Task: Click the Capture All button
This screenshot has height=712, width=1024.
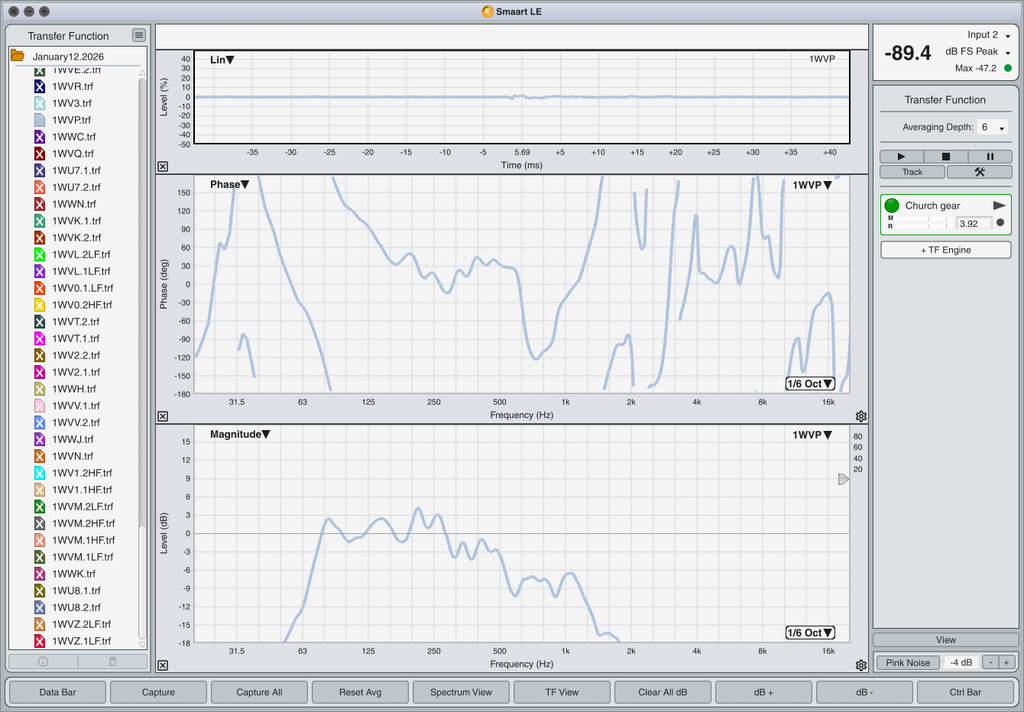Action: coord(259,692)
